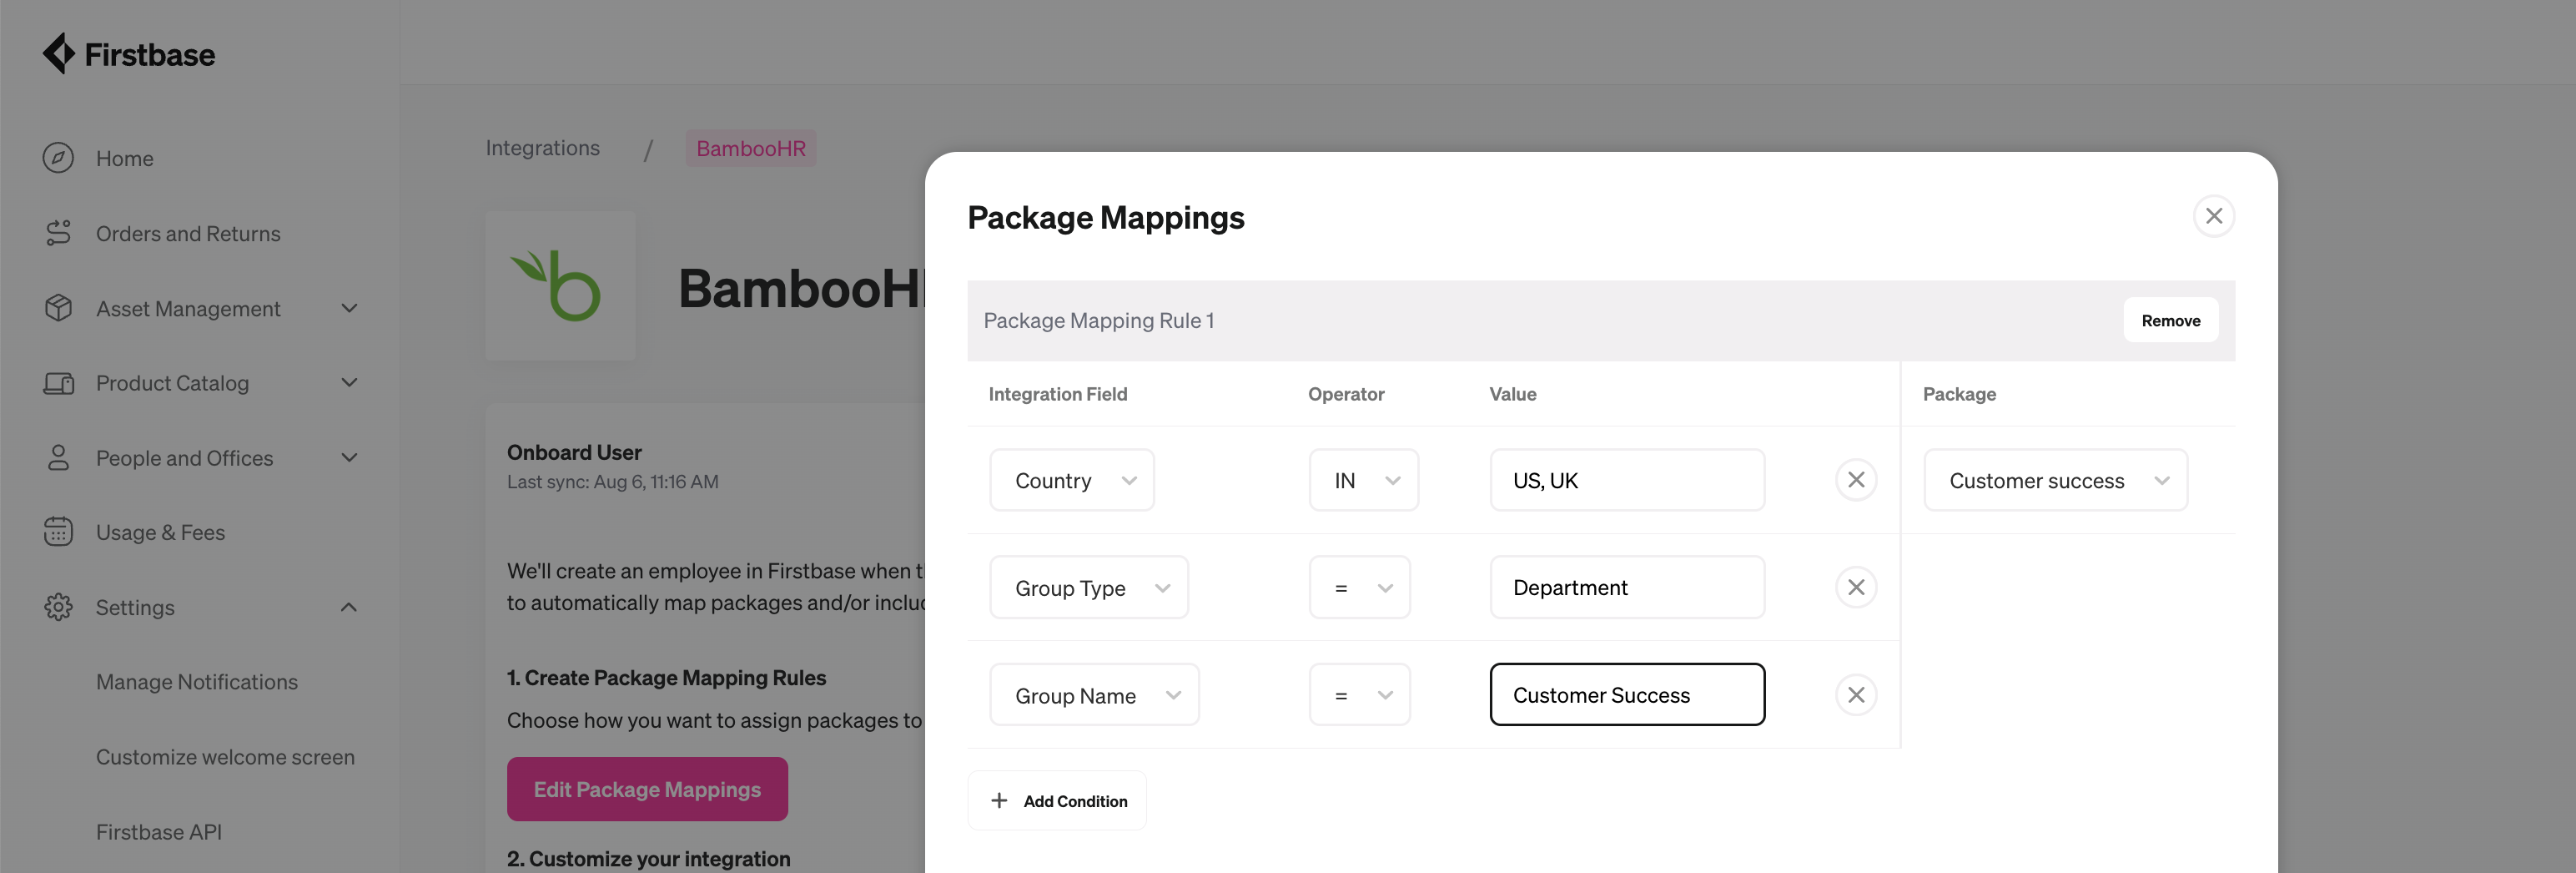Click 2. Customize your integration heading
The height and width of the screenshot is (873, 2576).
[648, 859]
